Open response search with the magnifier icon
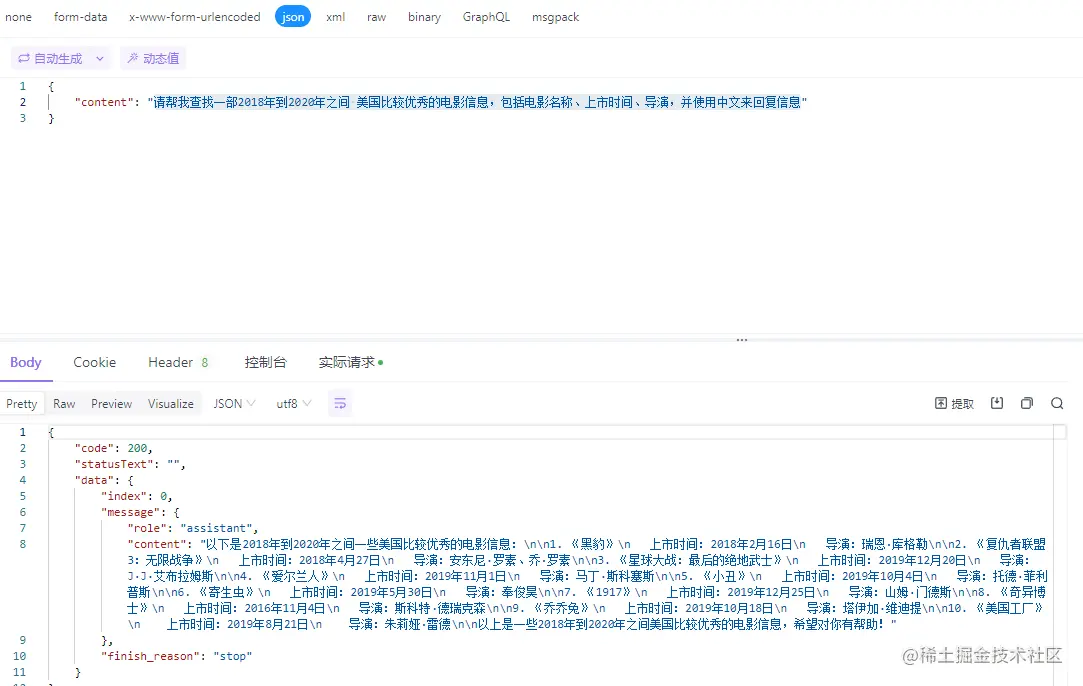Screen dimensions: 1083x686 point(1057,402)
